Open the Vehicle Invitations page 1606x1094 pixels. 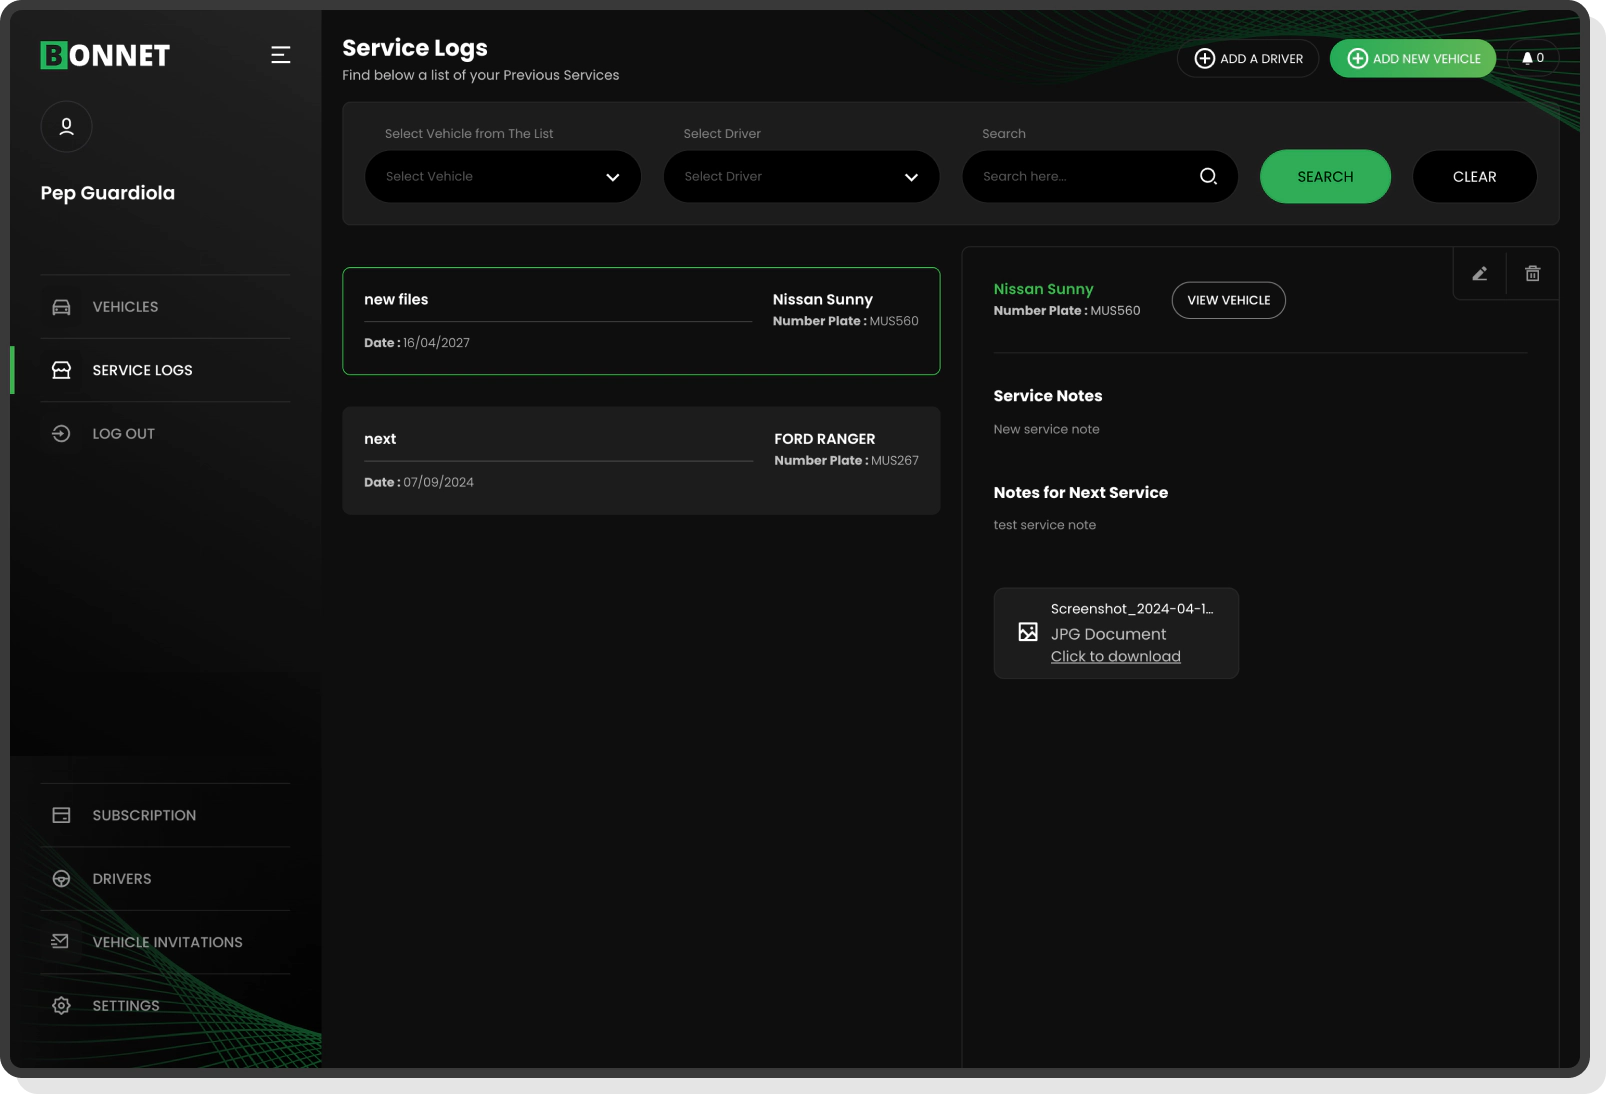167,941
